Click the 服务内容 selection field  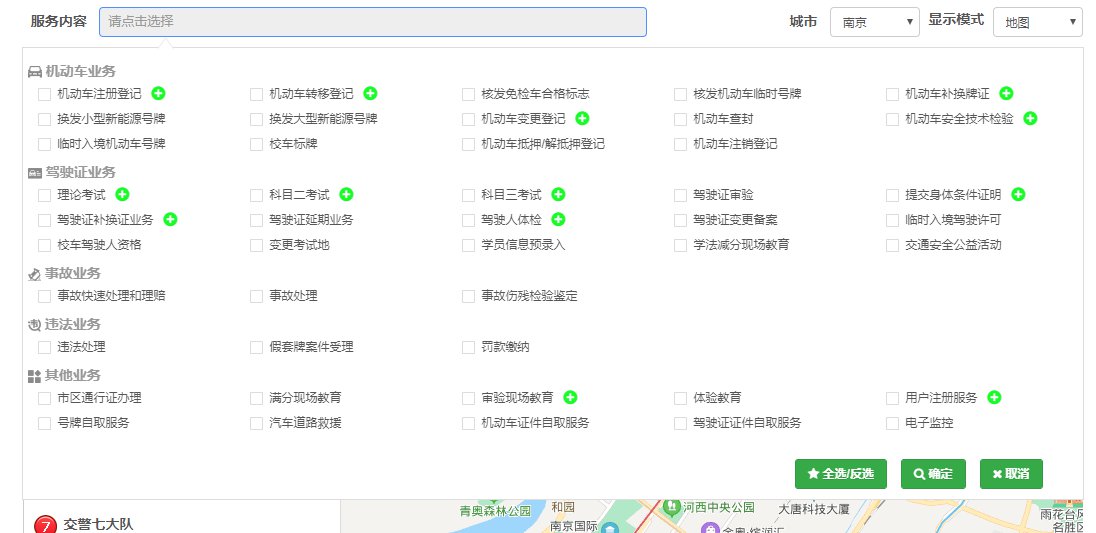click(x=372, y=22)
